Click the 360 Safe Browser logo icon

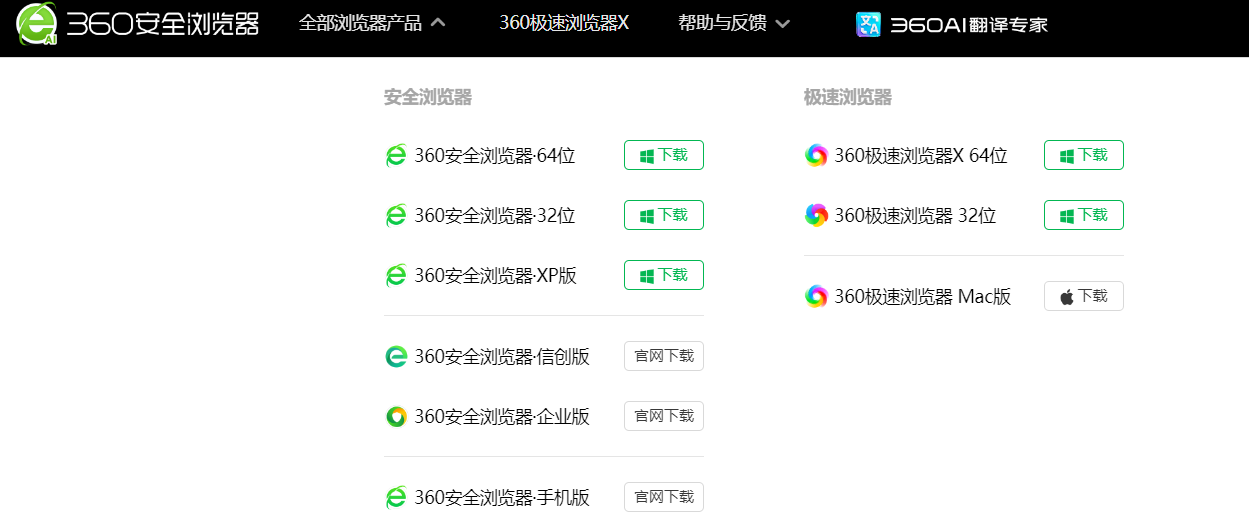point(37,25)
